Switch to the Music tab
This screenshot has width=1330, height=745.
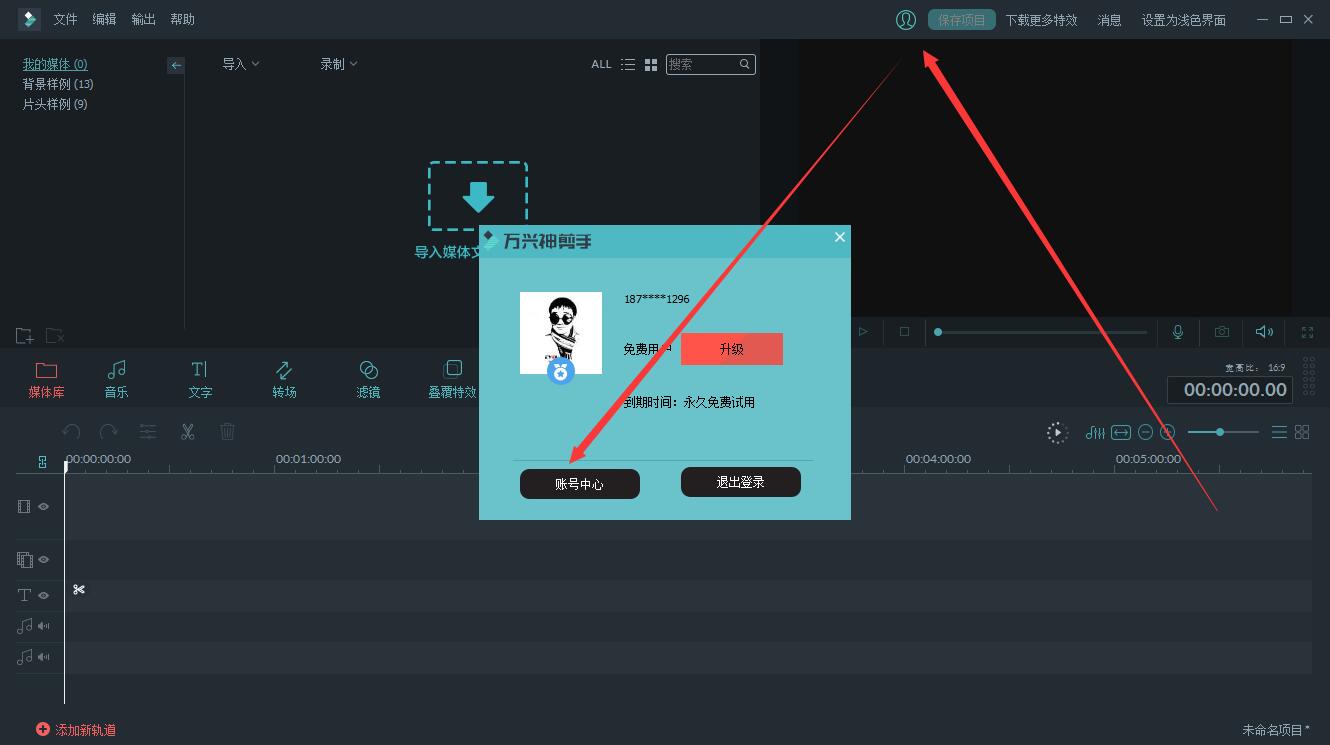[x=116, y=380]
